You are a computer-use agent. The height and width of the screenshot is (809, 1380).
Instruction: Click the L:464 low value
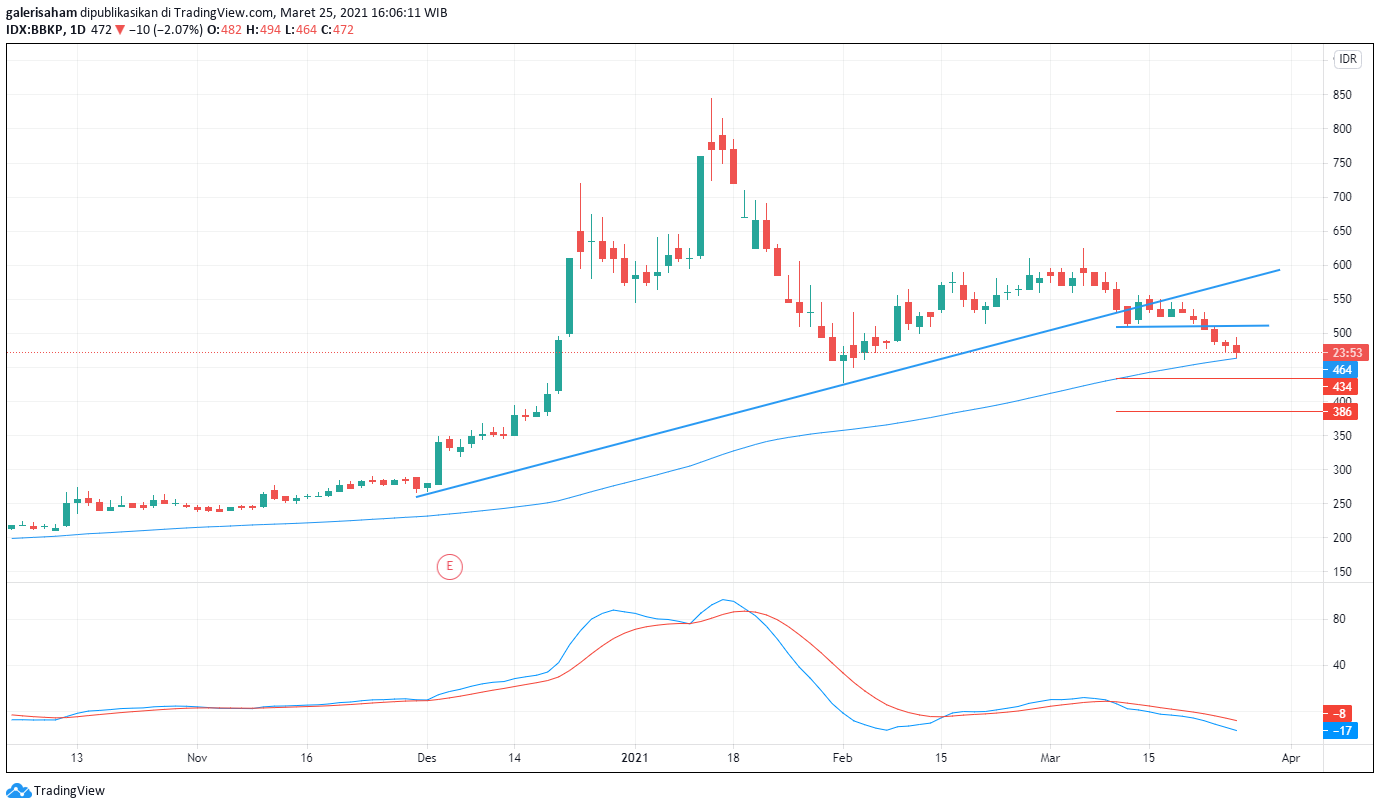point(303,30)
